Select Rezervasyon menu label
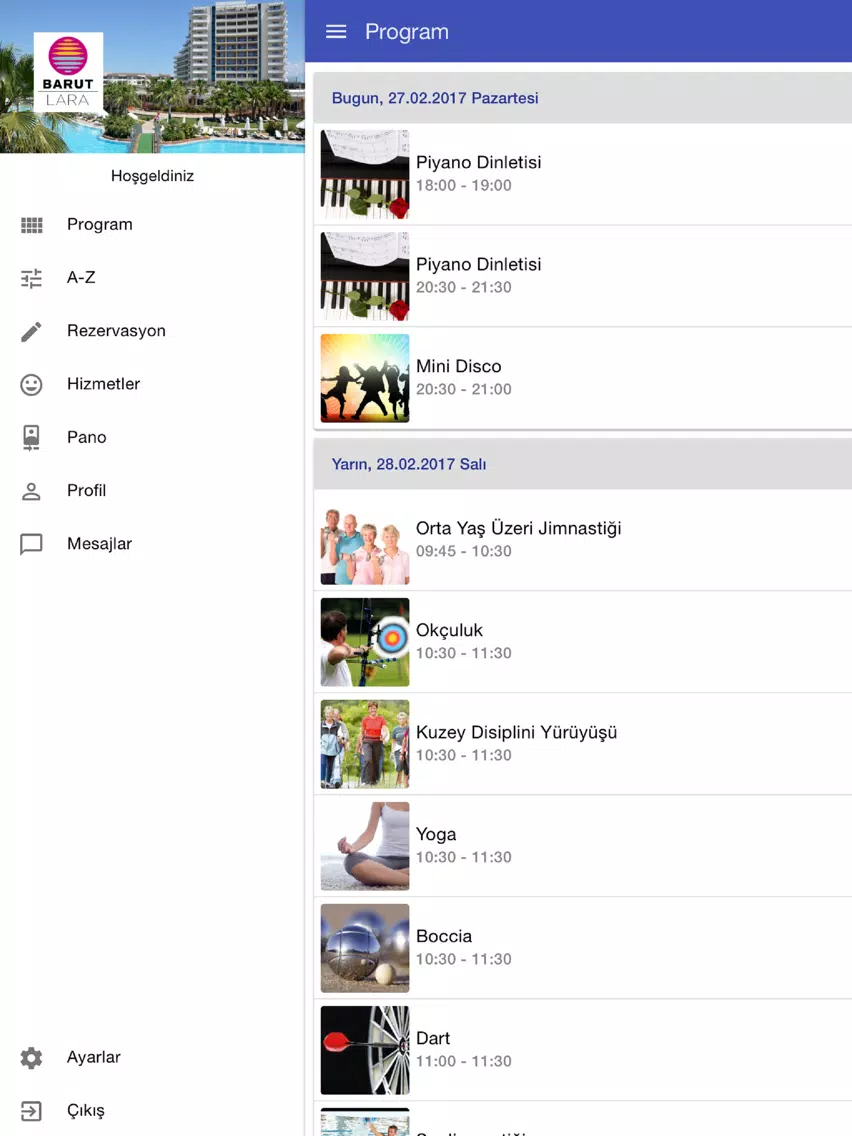Screen dimensions: 852x1136 pyautogui.click(x=117, y=331)
